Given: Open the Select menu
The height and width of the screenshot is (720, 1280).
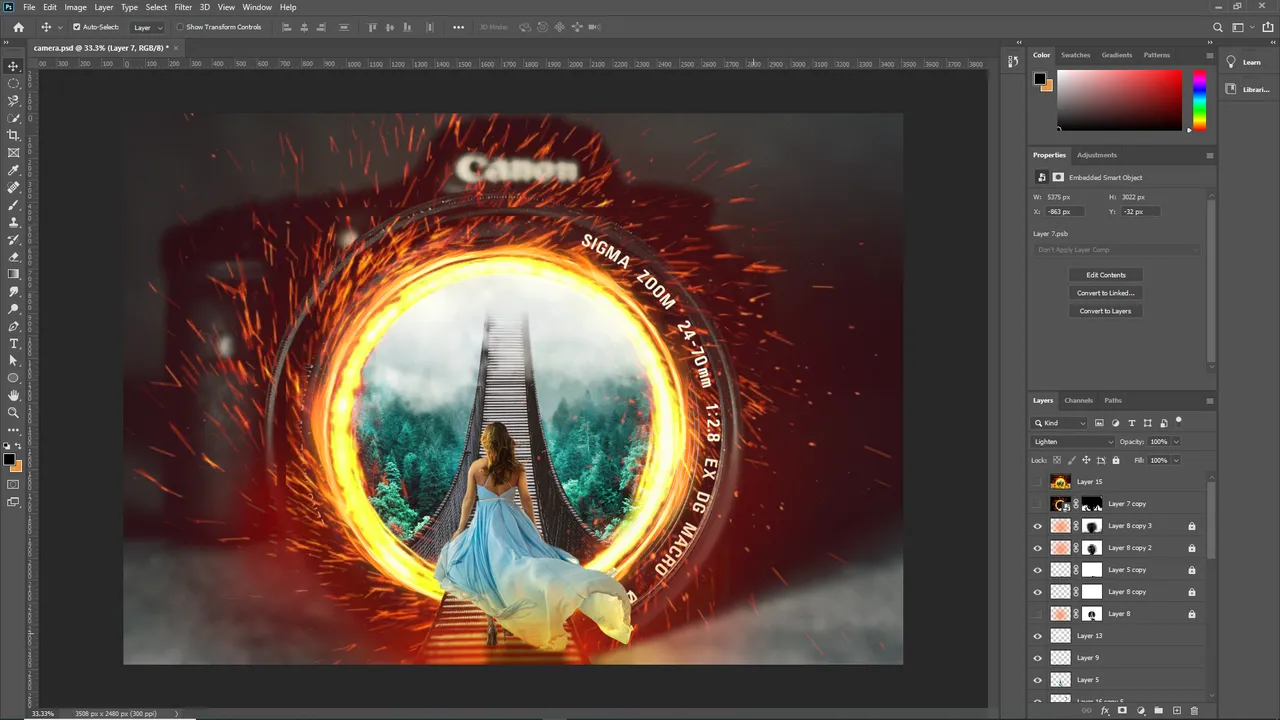Looking at the screenshot, I should [156, 7].
